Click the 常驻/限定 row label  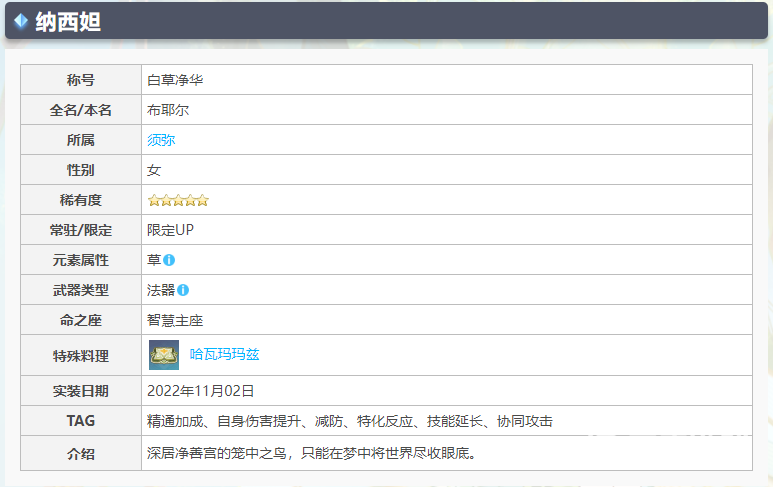(81, 230)
